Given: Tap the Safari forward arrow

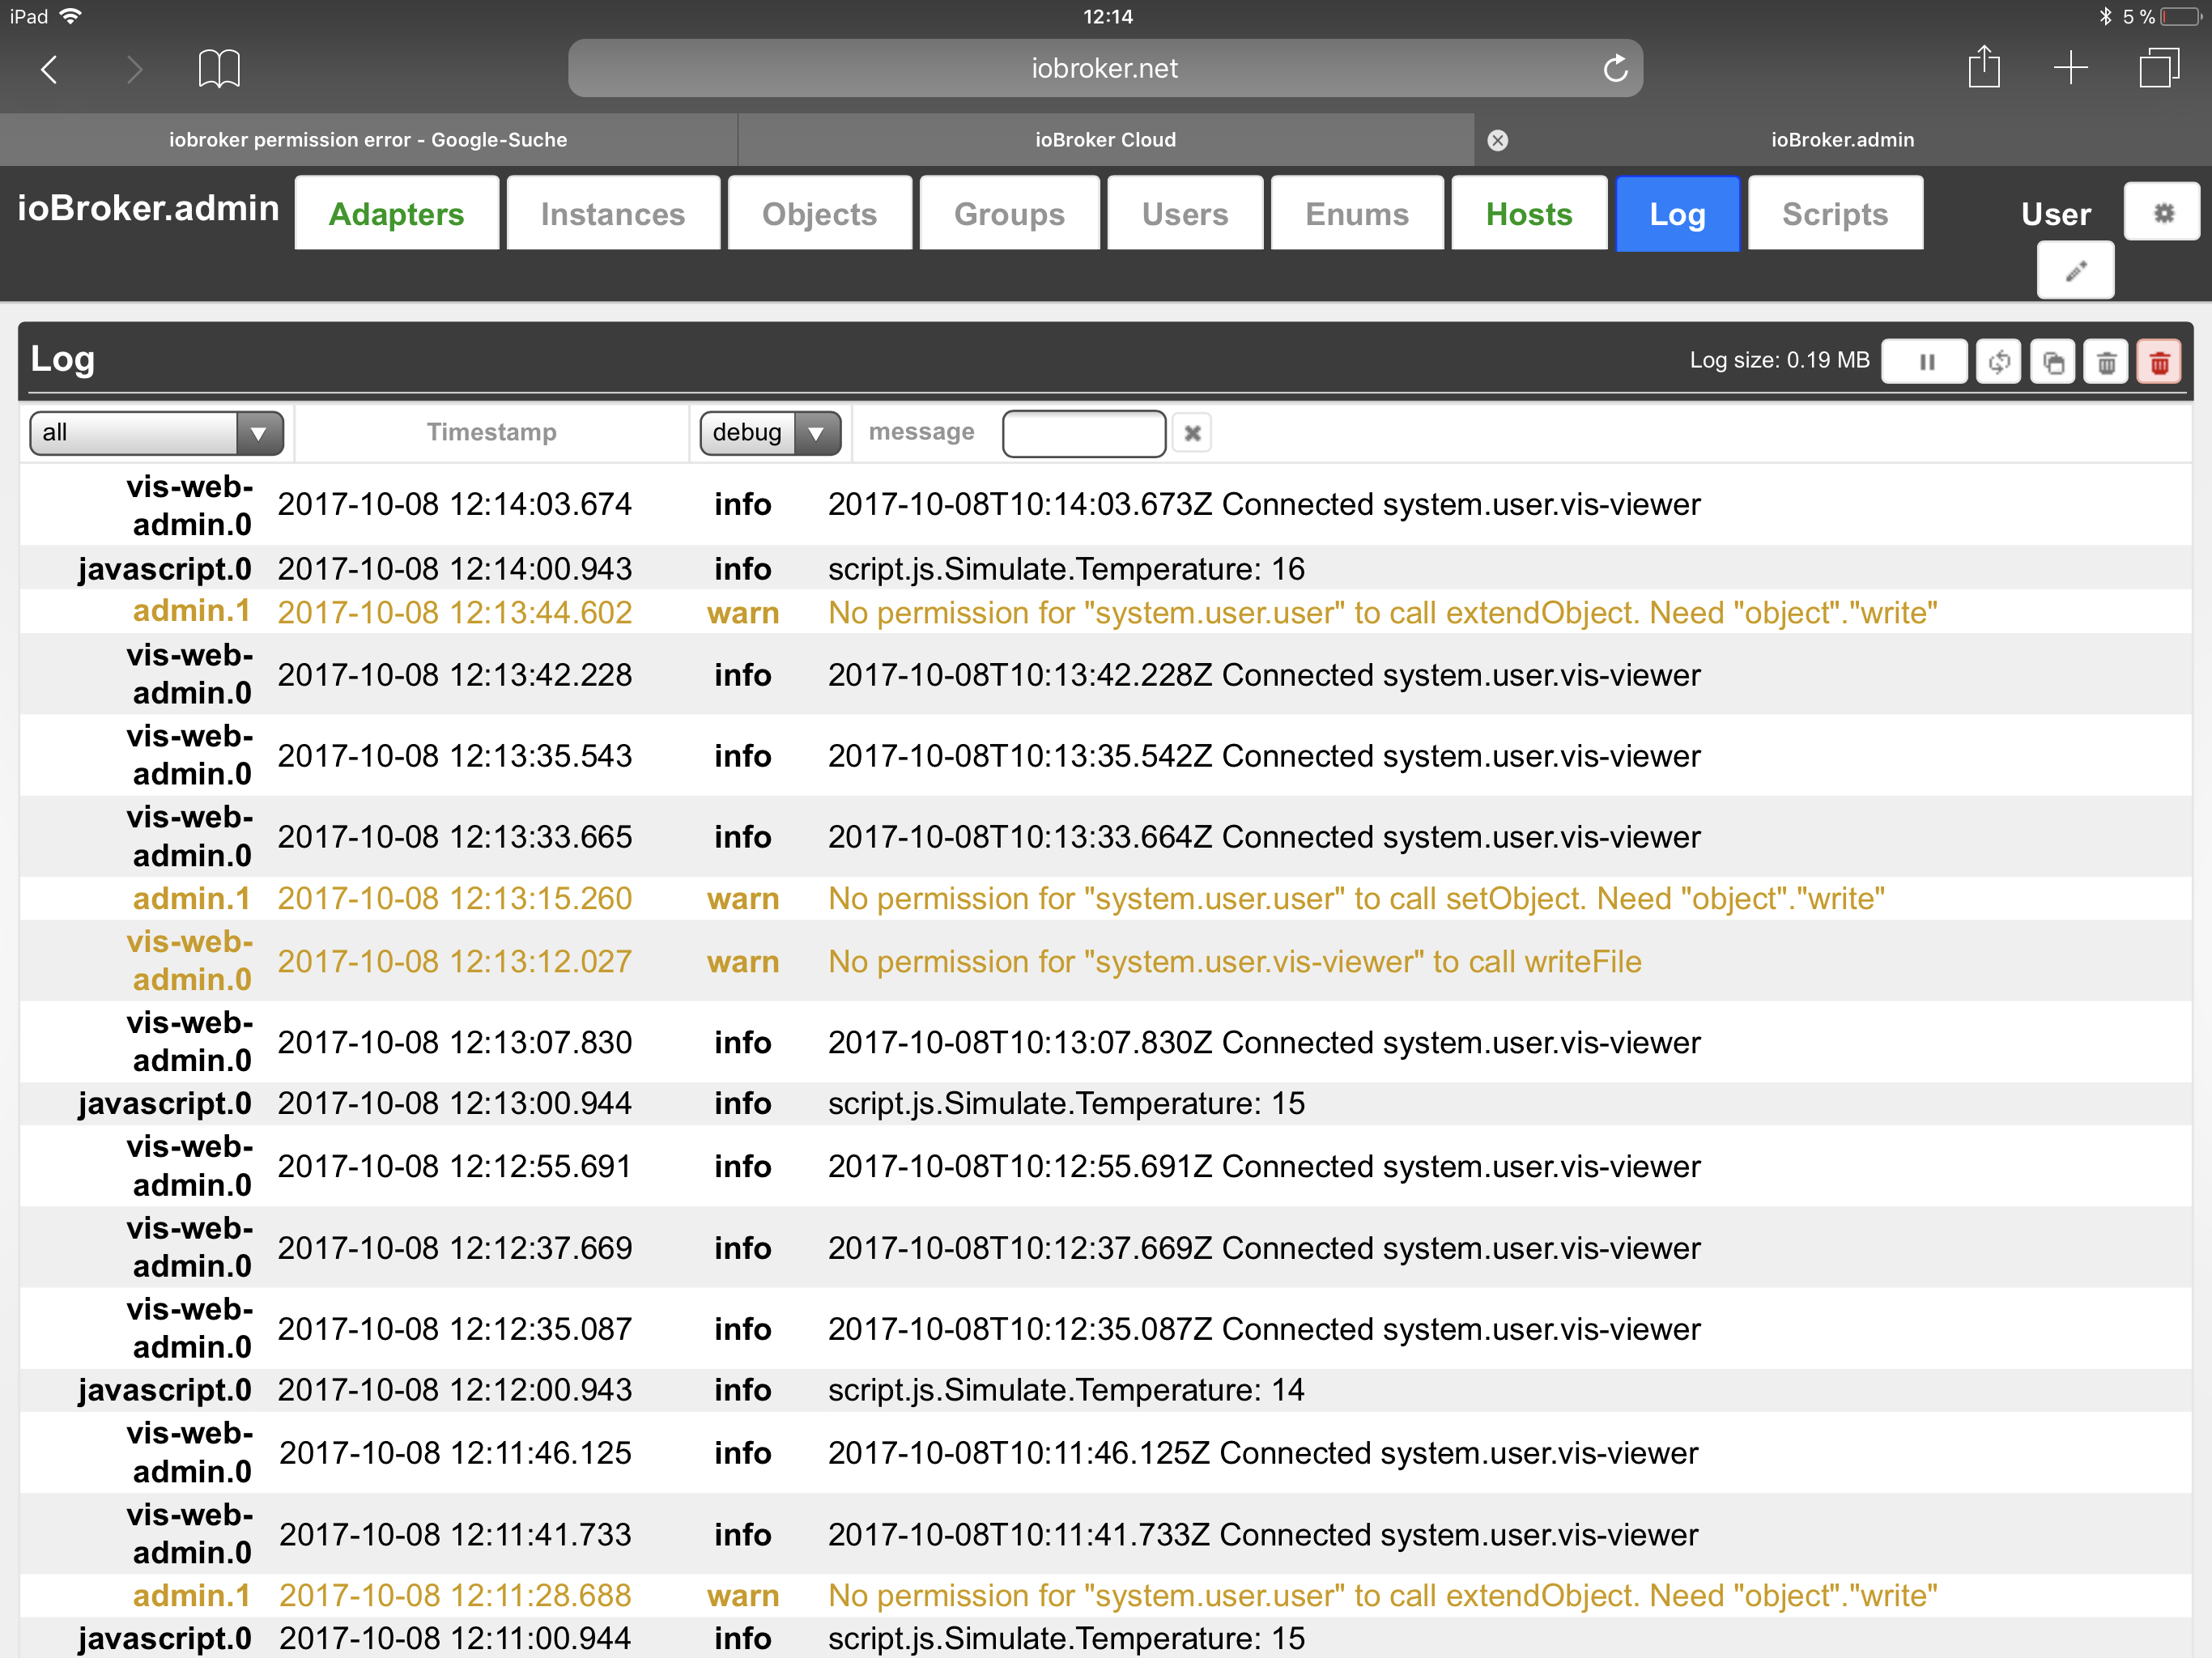Looking at the screenshot, I should pos(134,69).
